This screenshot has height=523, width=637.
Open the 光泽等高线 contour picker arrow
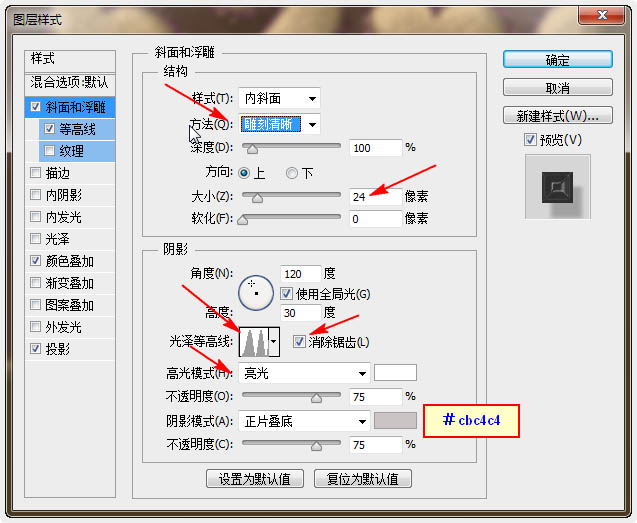pyautogui.click(x=274, y=342)
